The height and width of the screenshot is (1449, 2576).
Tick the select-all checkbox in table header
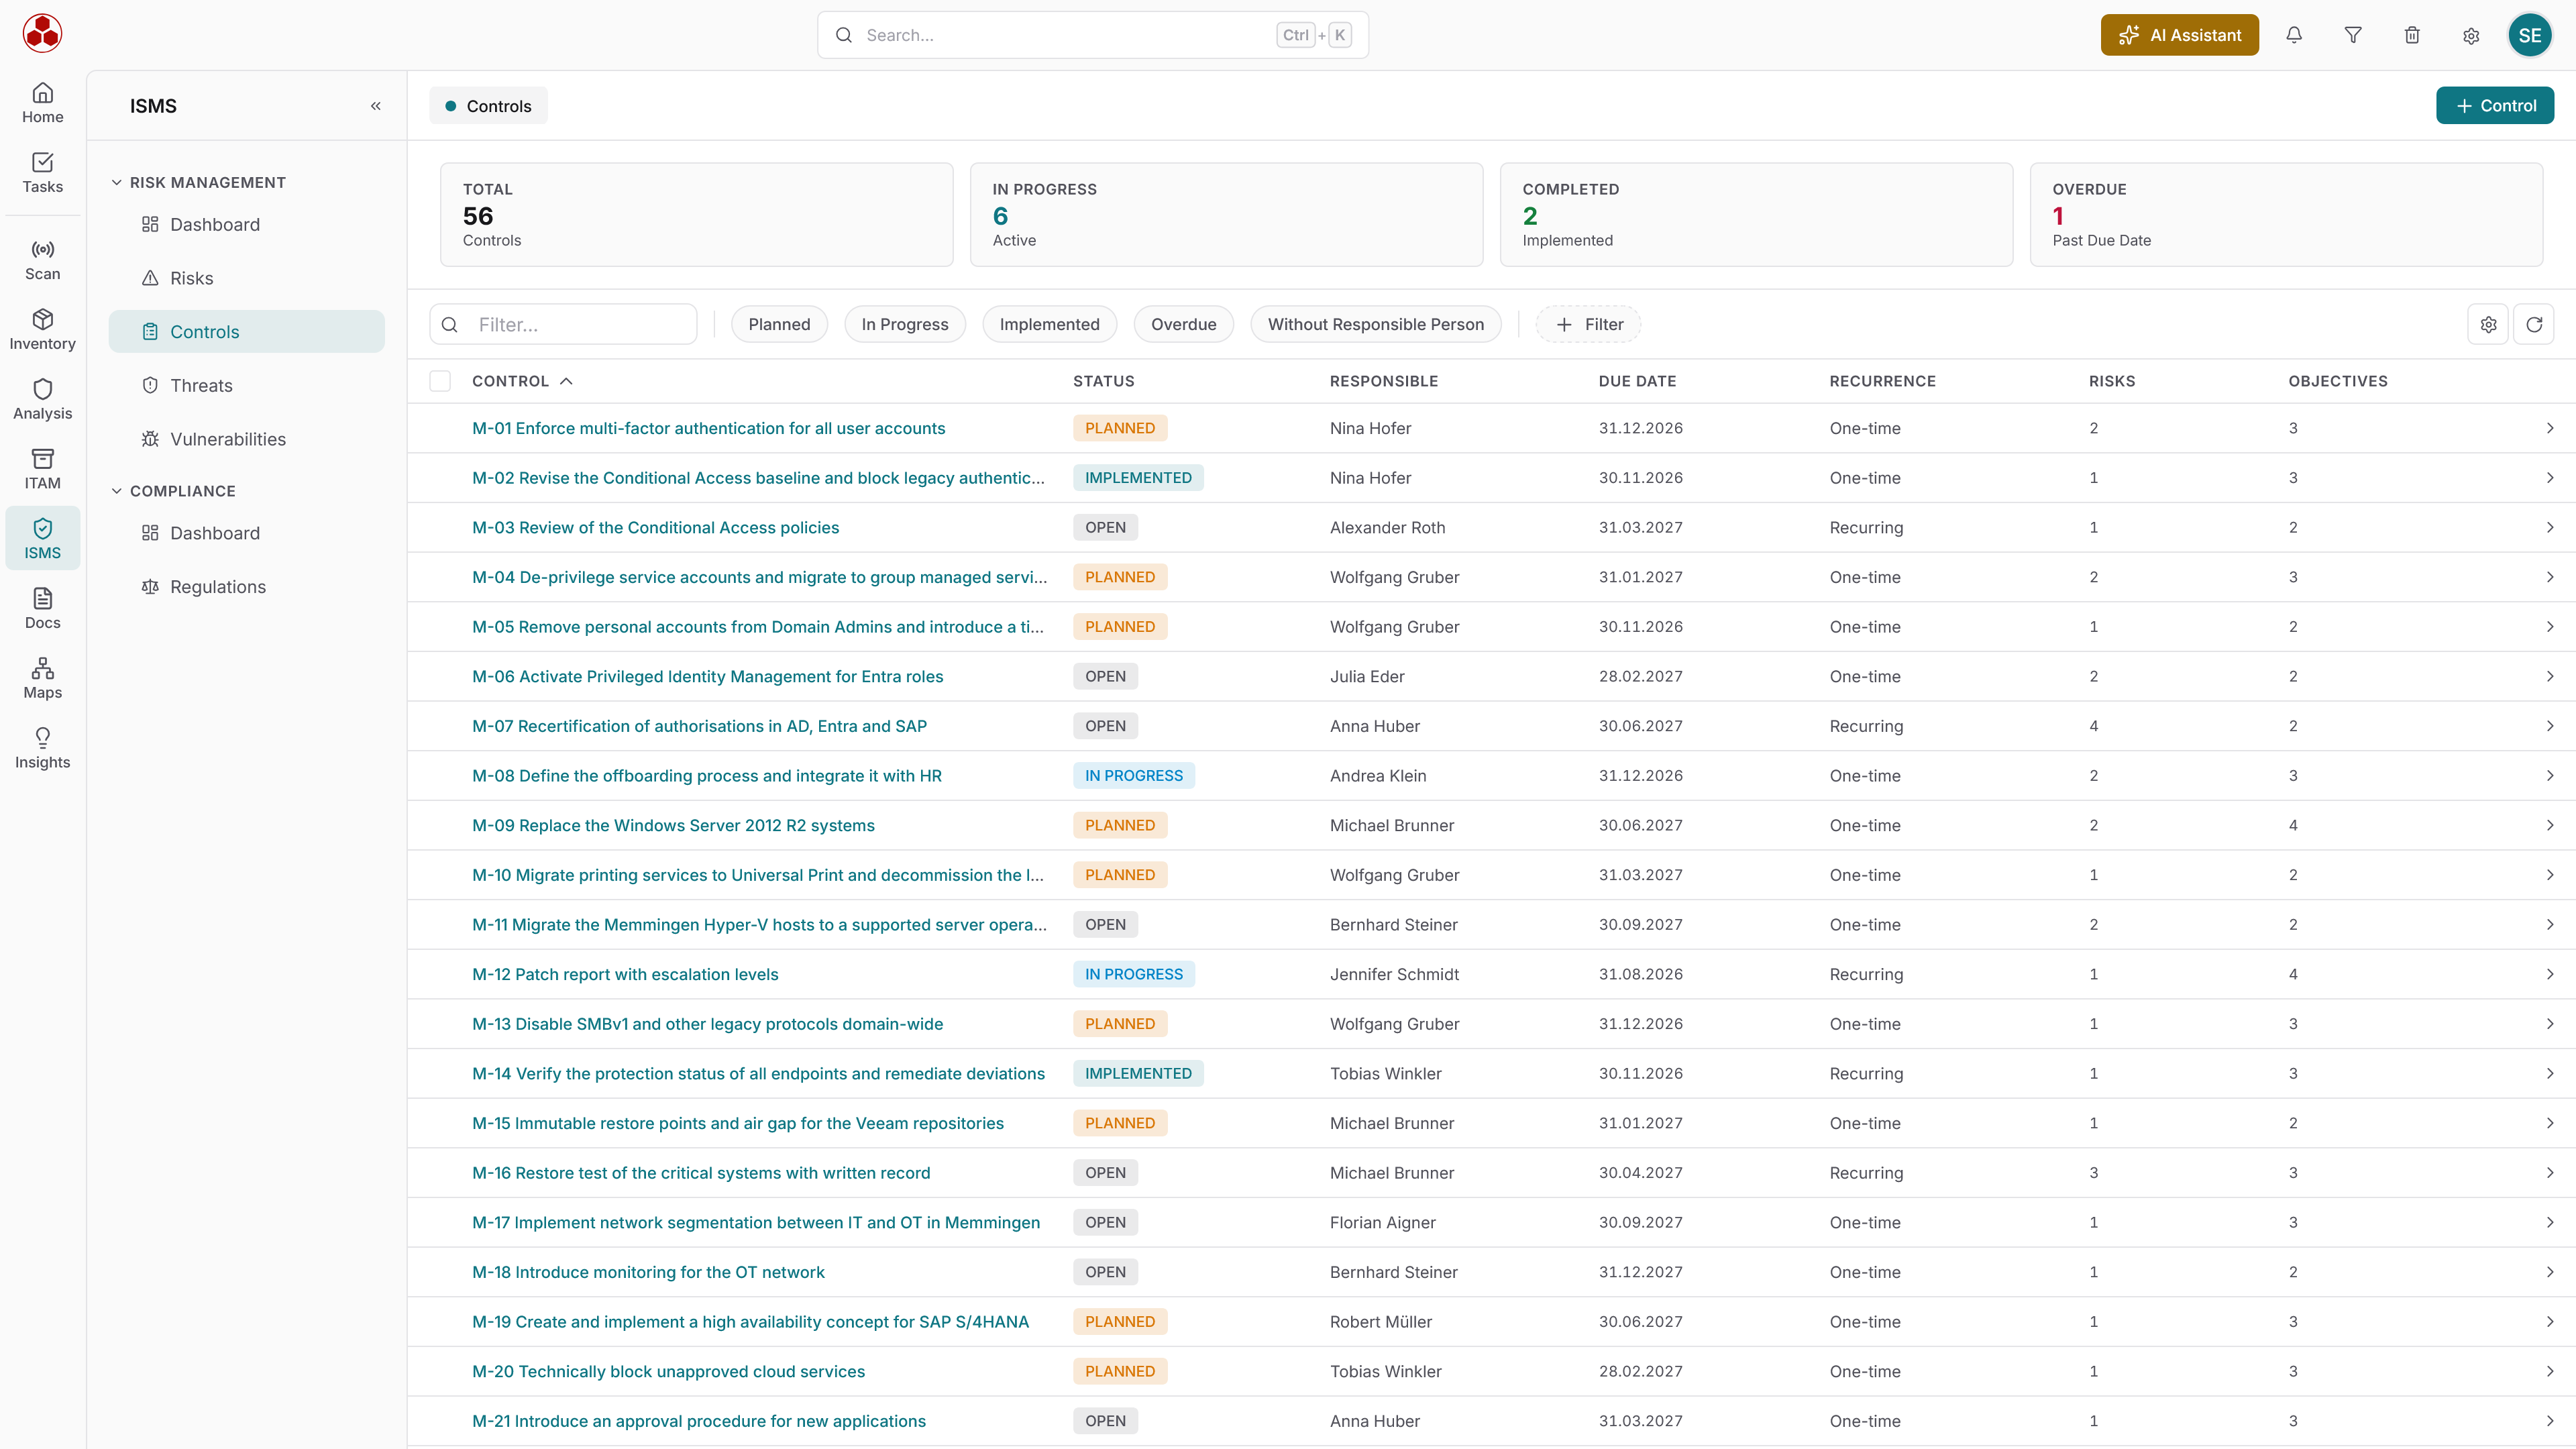(440, 381)
